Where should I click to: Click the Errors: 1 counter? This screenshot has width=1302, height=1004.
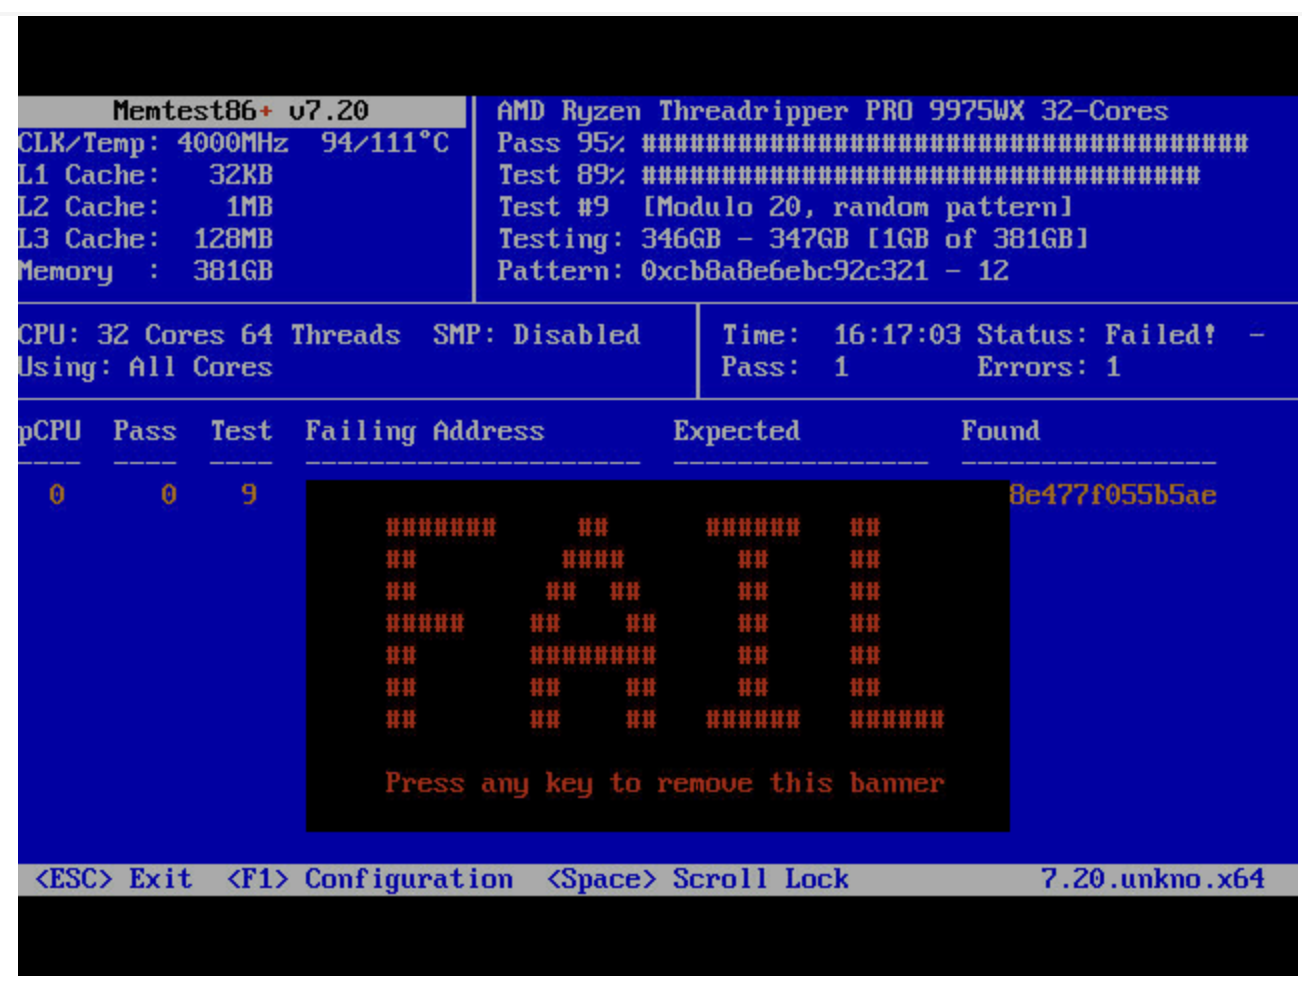(x=1048, y=367)
